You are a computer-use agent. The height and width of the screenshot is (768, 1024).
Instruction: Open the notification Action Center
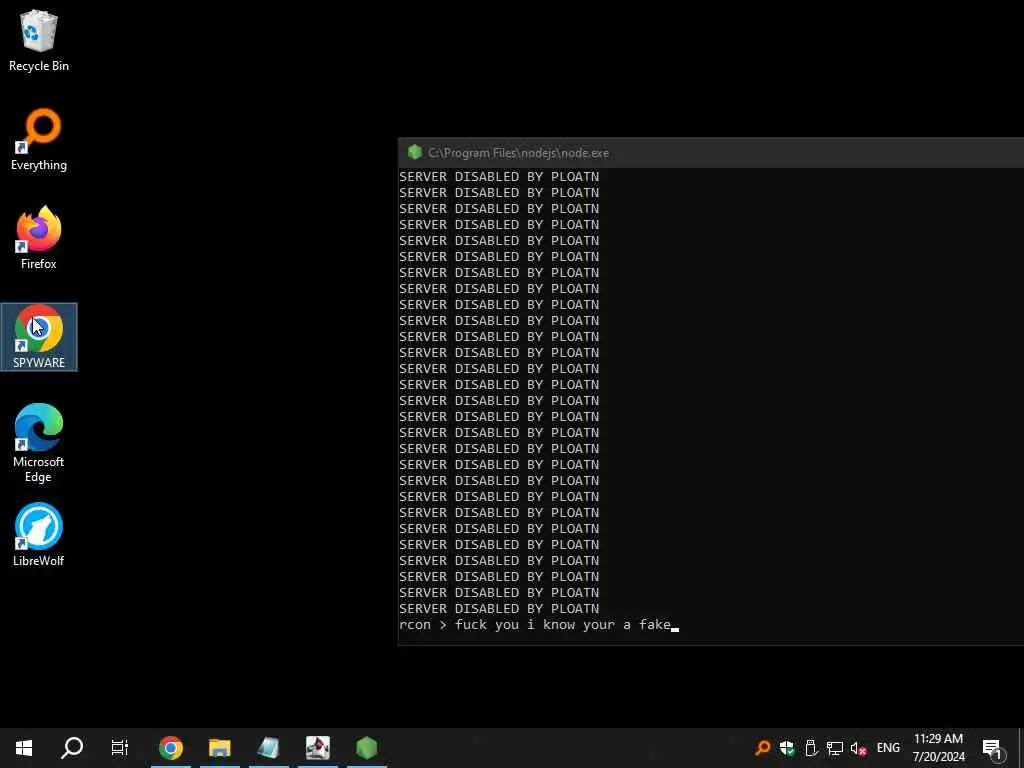pyautogui.click(x=993, y=748)
